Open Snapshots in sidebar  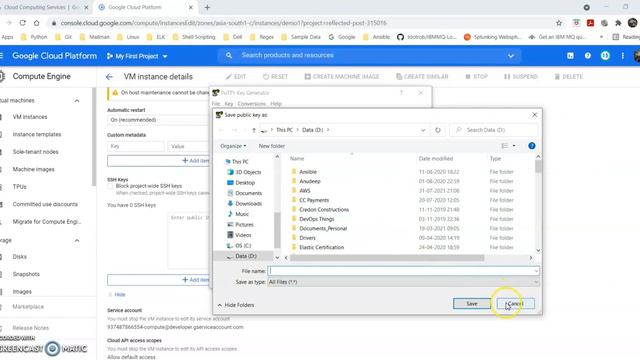coord(26,274)
